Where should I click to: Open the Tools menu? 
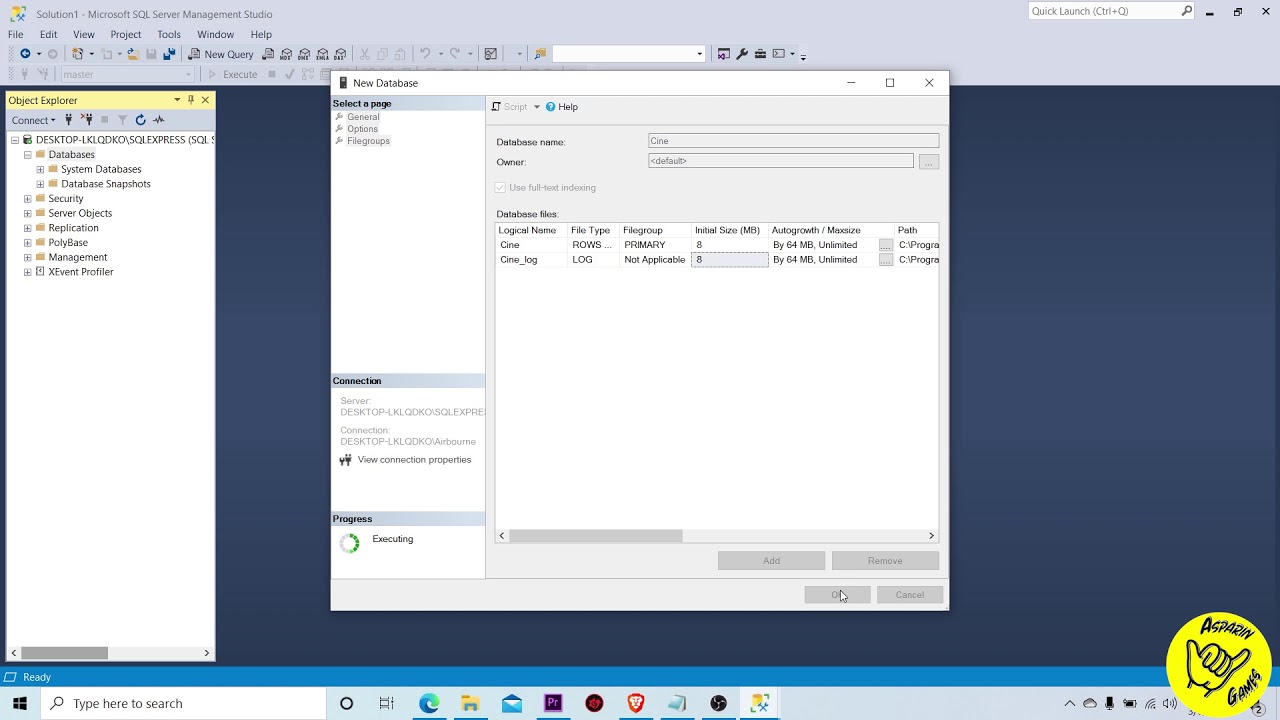coord(168,34)
